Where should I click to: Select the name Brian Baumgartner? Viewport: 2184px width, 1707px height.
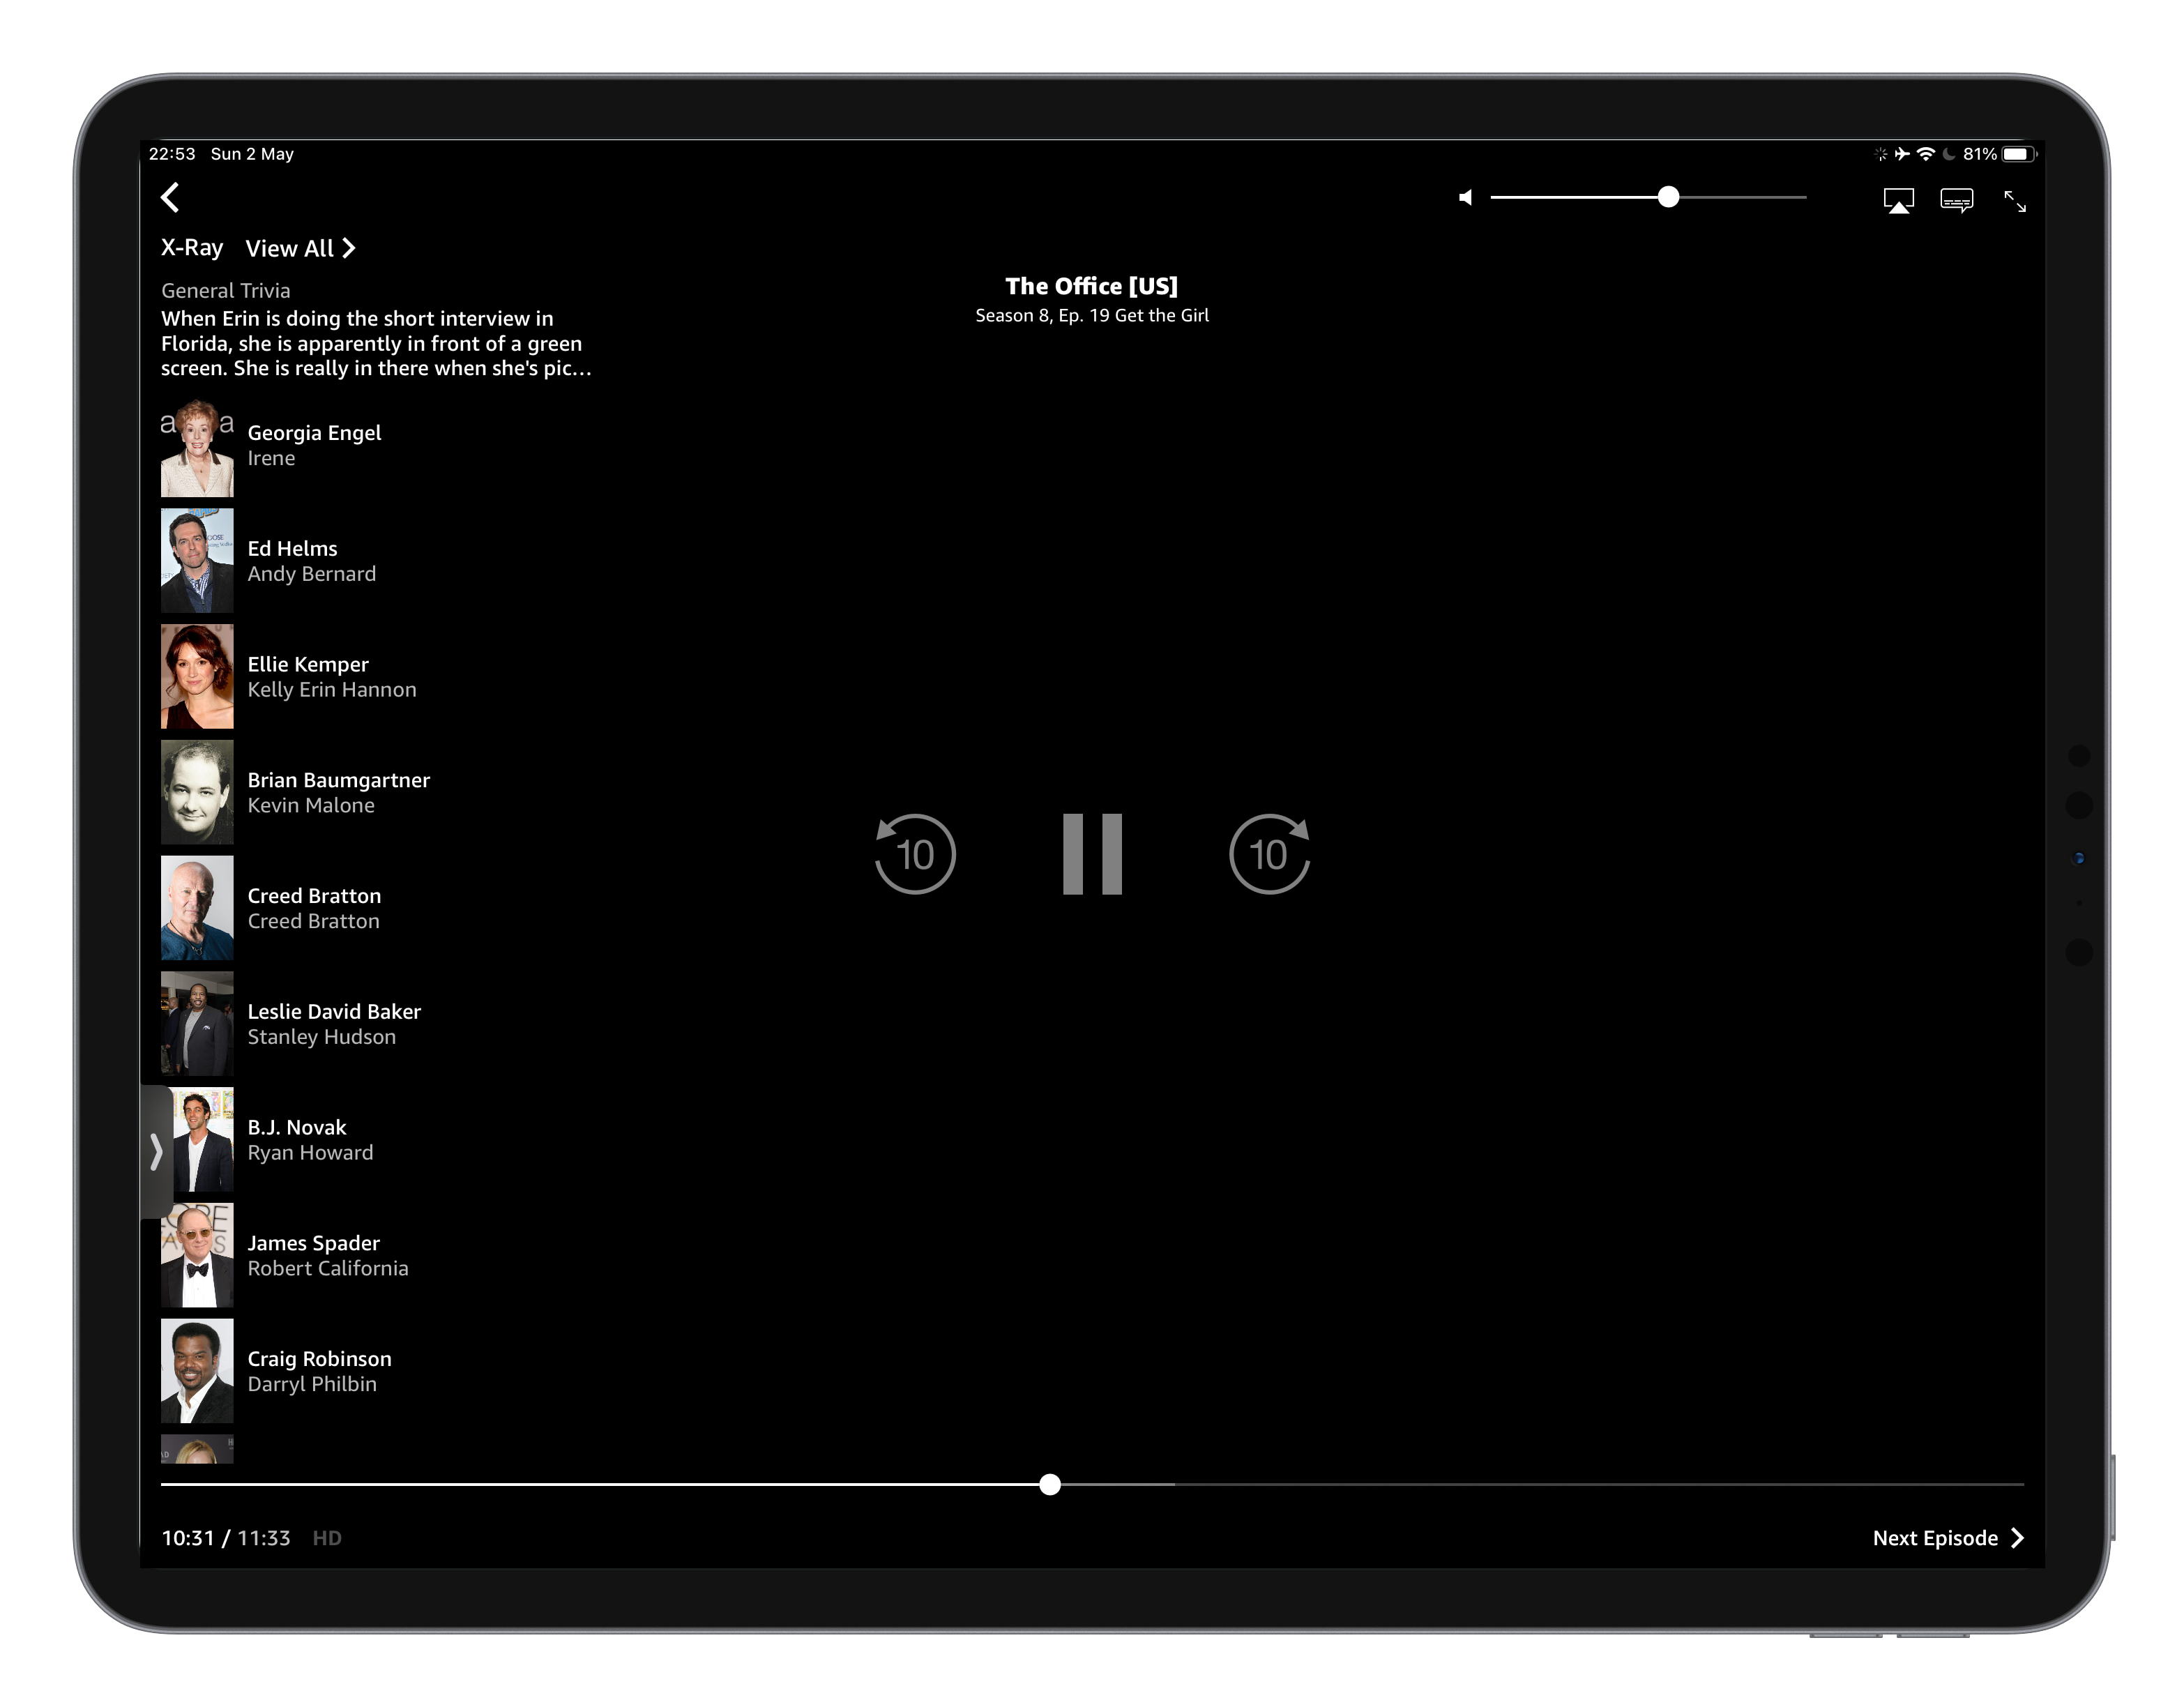(x=338, y=780)
